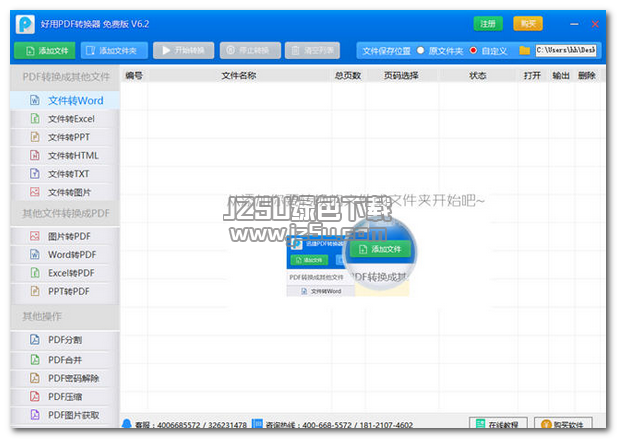The width and height of the screenshot is (617, 439).
Task: Click the PDF图片获取 icon
Action: 35,415
